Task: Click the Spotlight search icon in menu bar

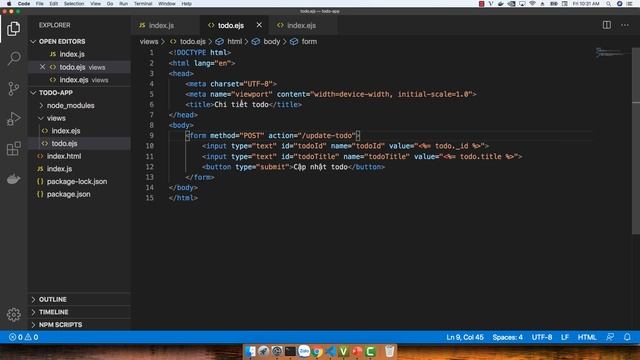Action: click(609, 4)
